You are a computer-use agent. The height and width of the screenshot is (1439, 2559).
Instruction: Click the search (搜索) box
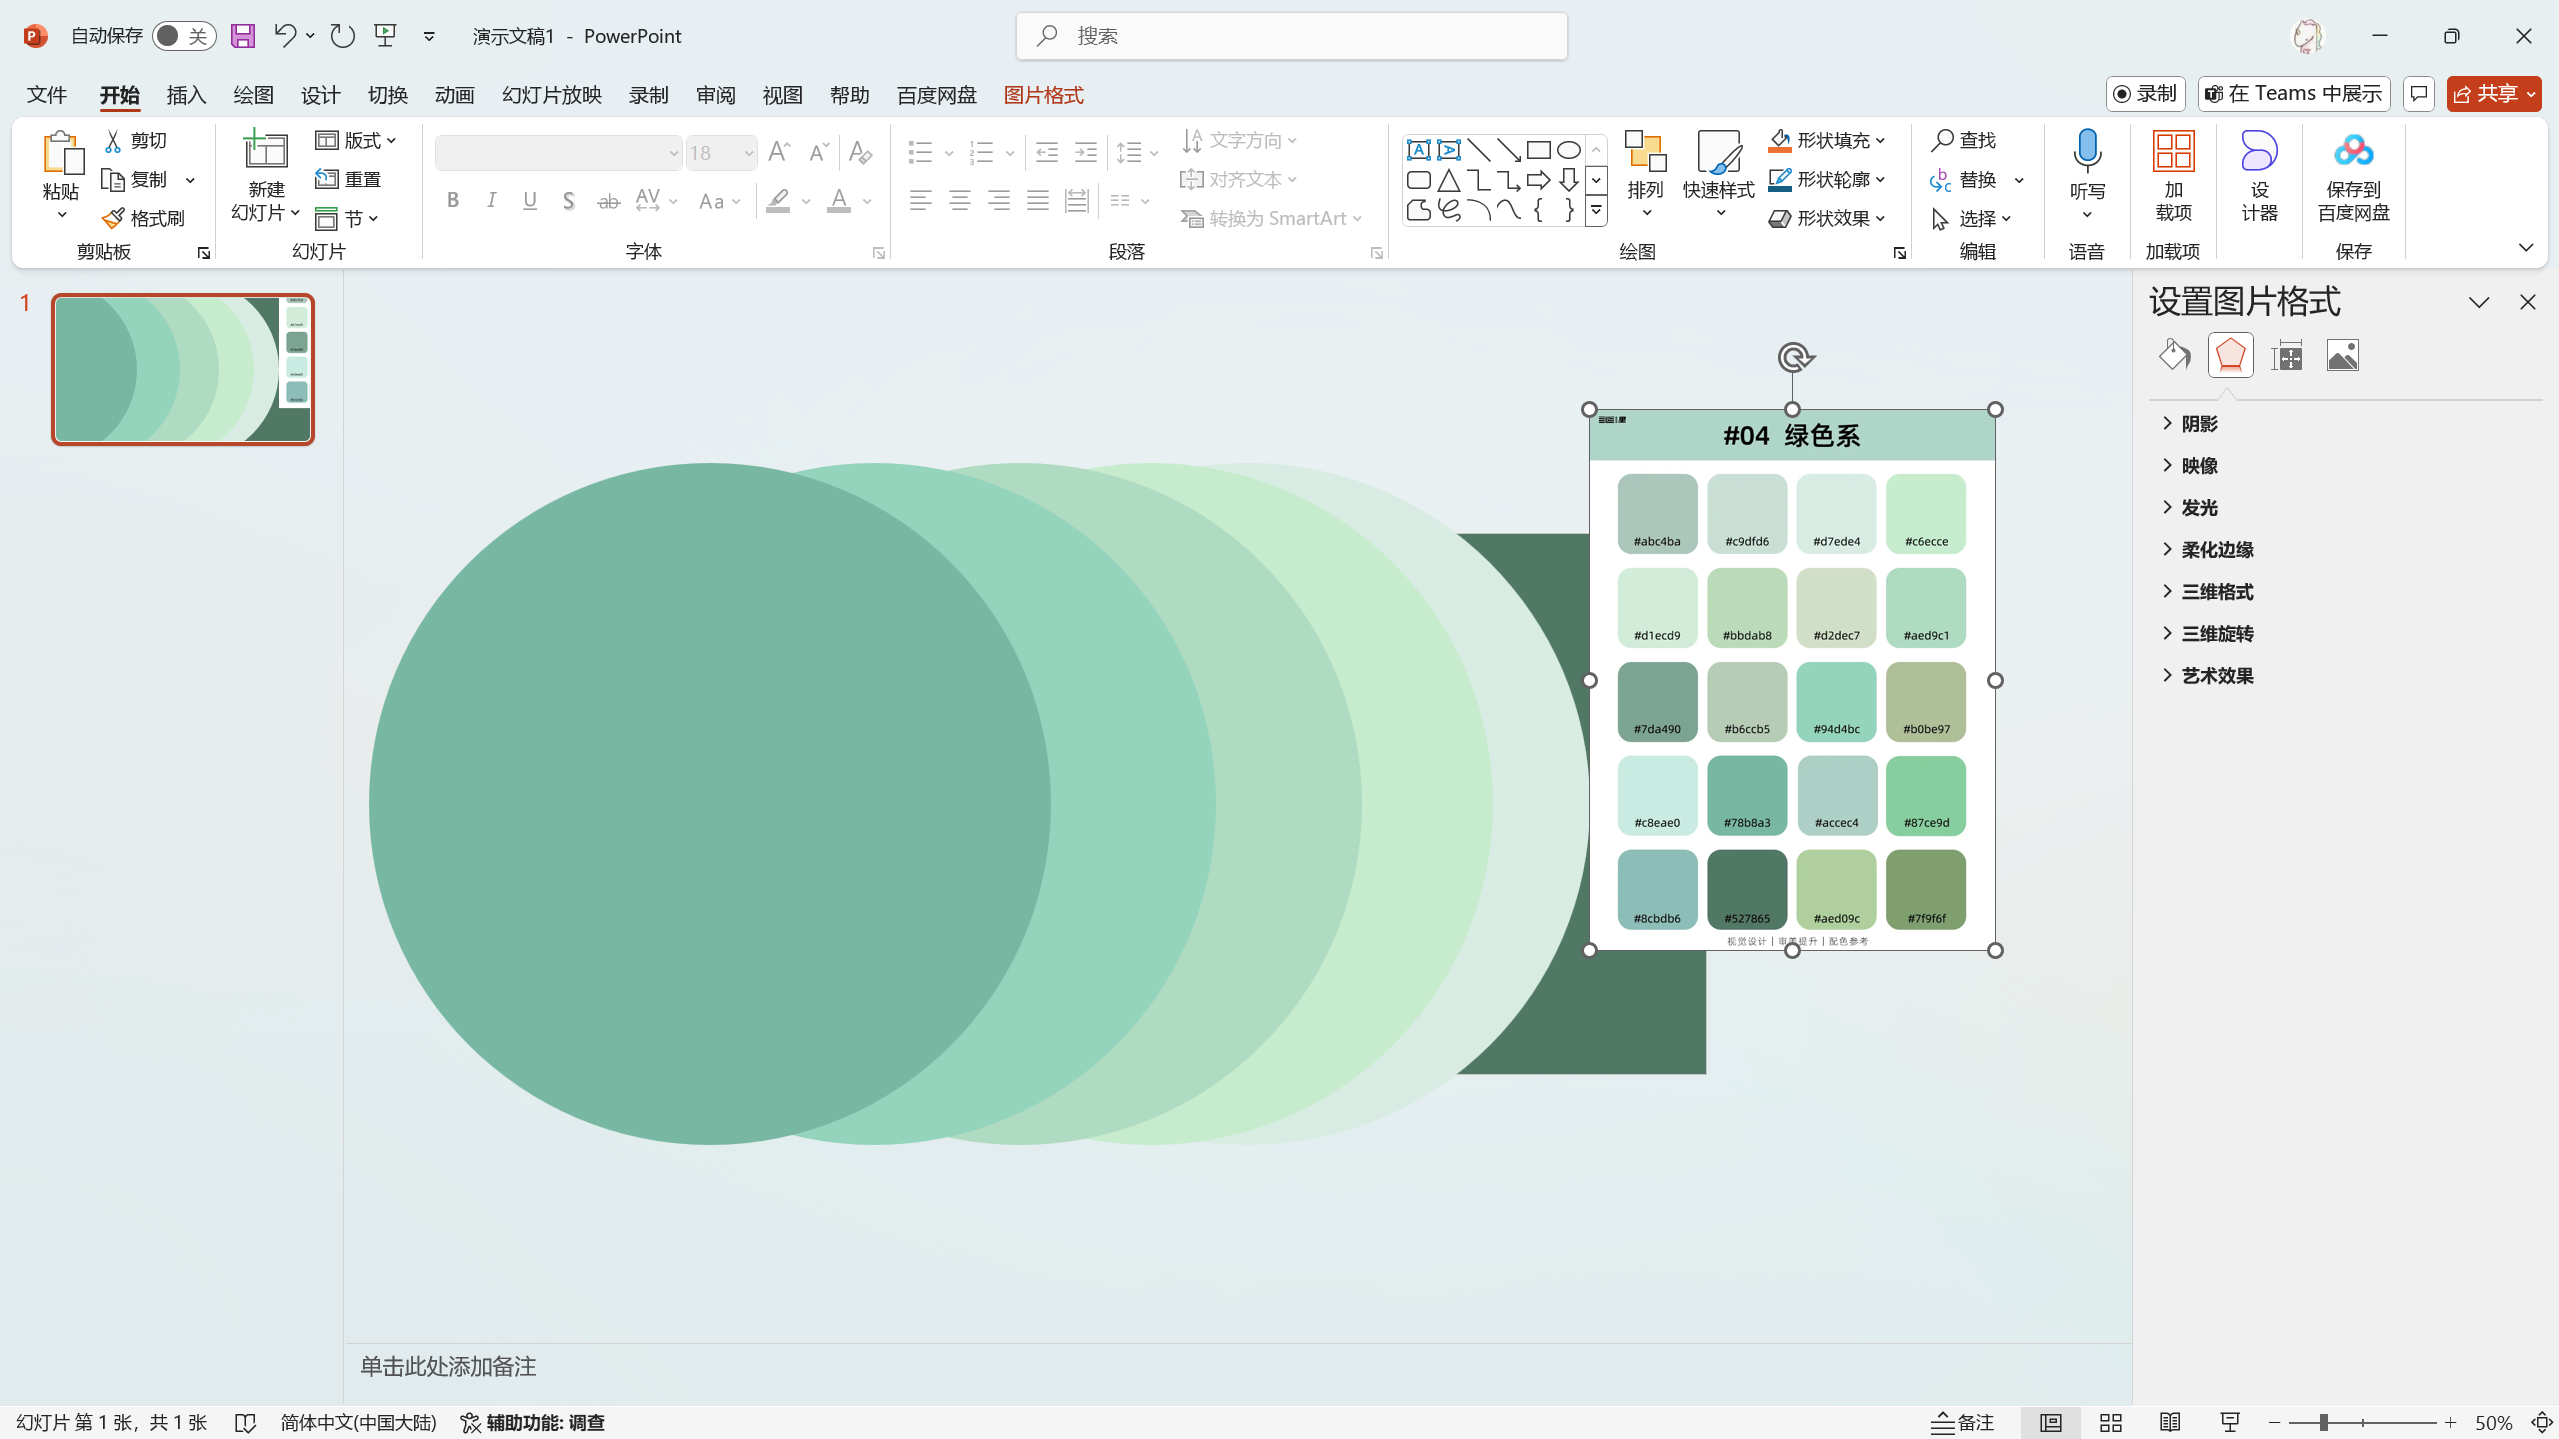point(1291,36)
